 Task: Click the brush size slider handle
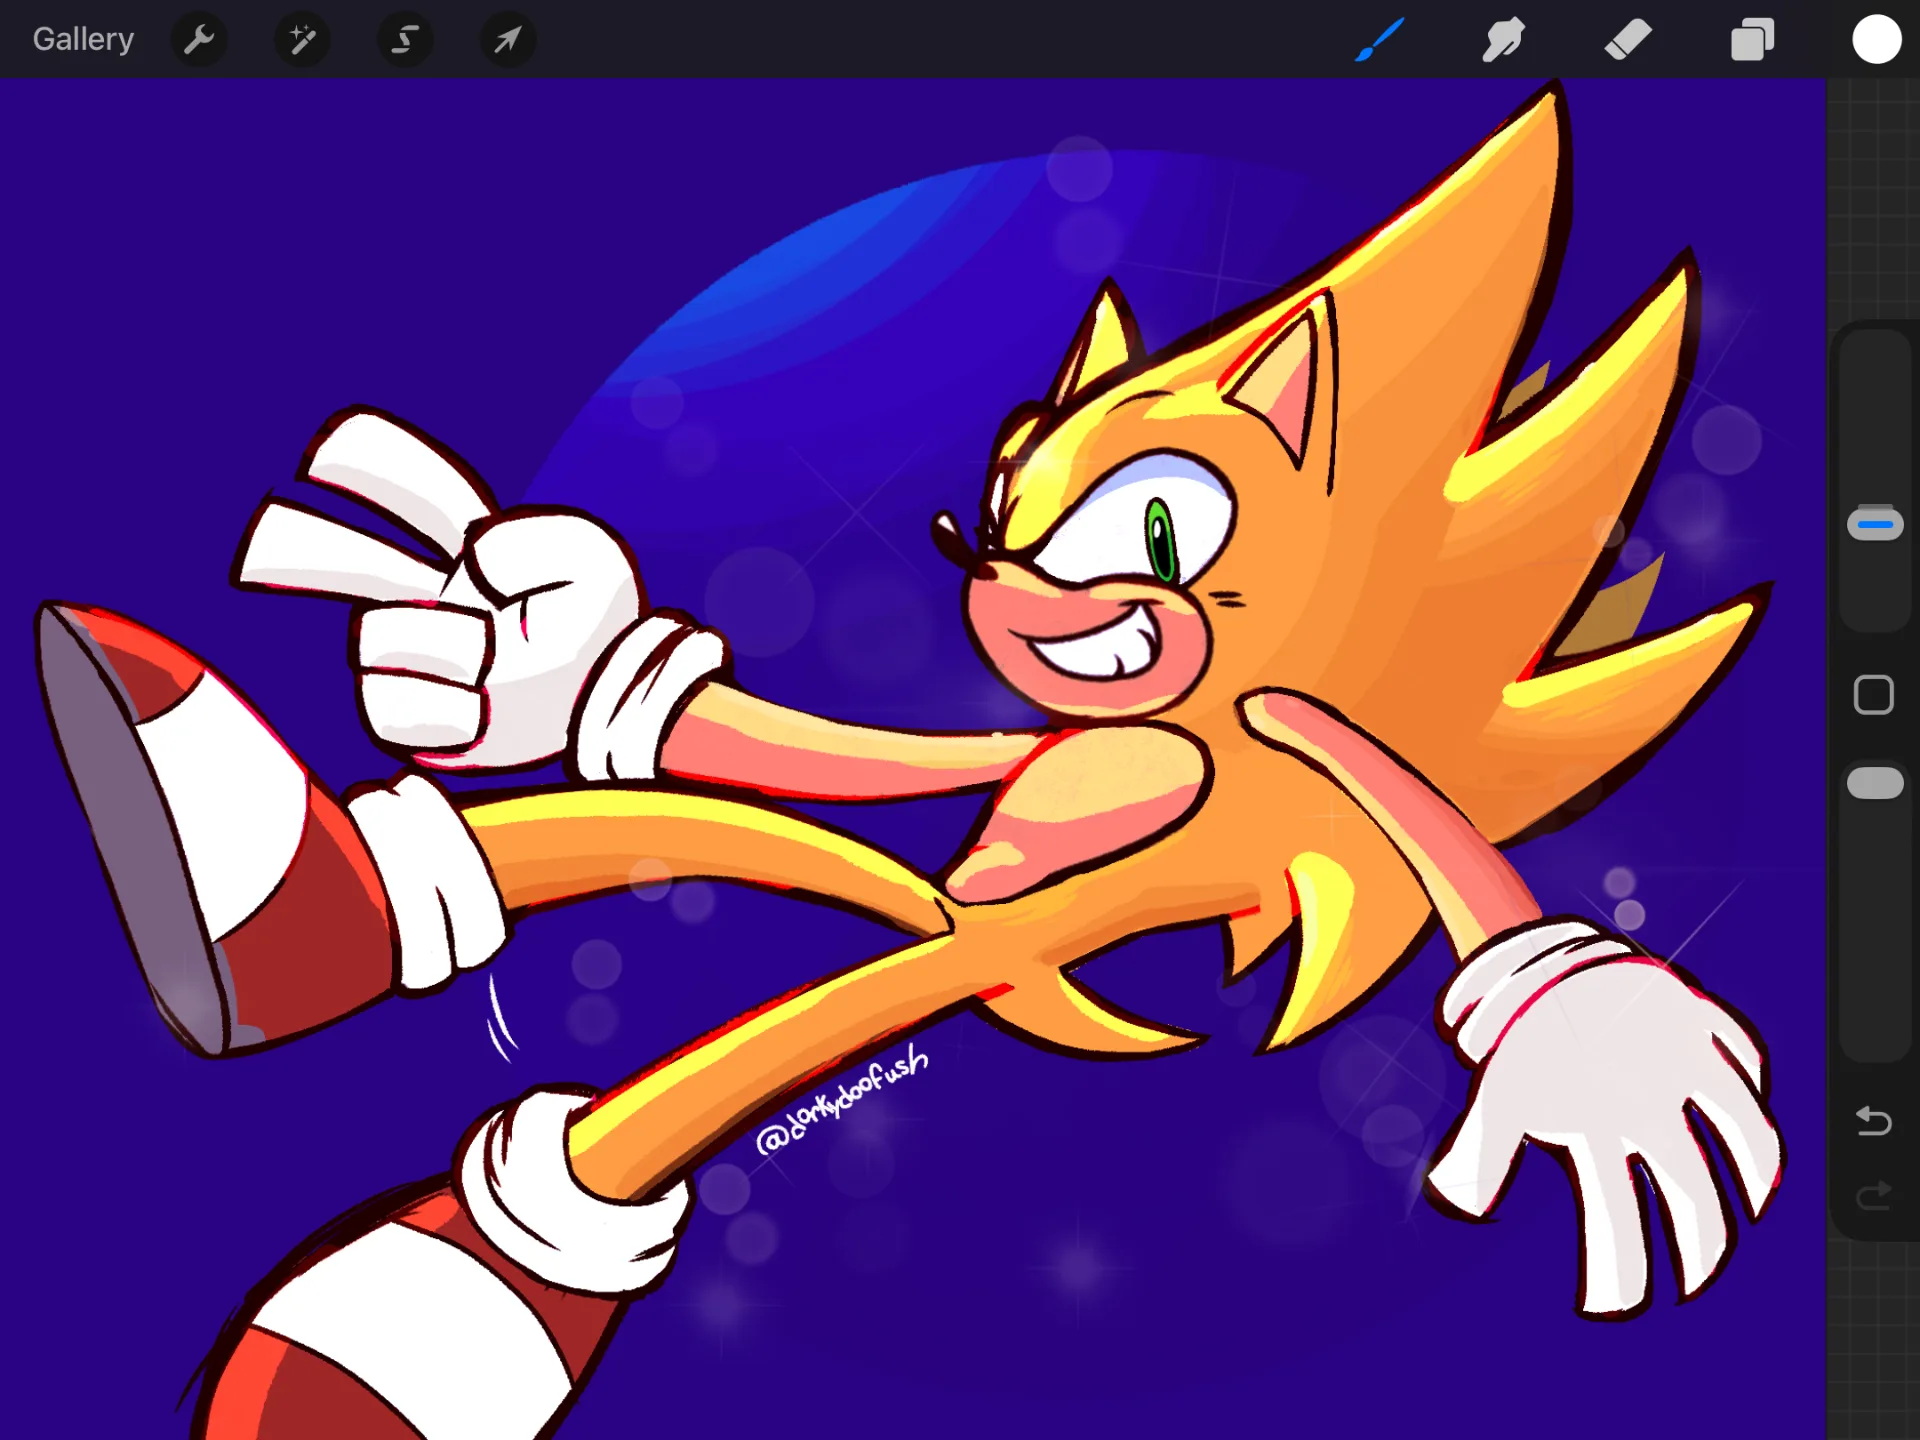click(1875, 523)
